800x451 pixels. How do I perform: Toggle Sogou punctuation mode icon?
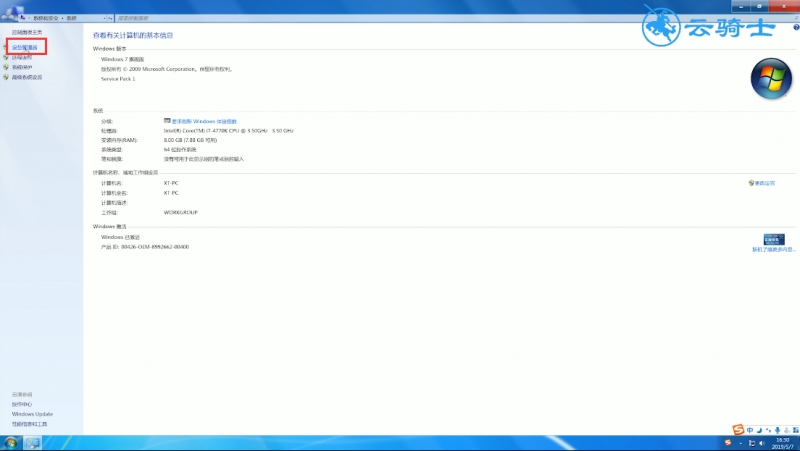768,430
